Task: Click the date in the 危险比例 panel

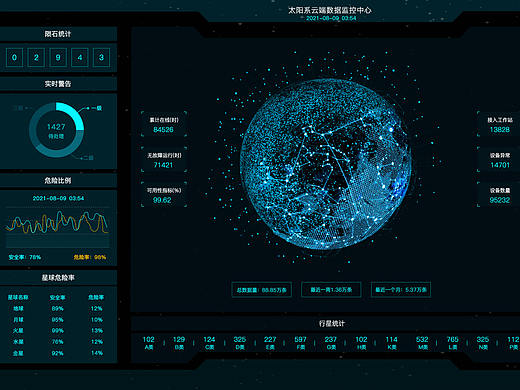Action: 58,198
